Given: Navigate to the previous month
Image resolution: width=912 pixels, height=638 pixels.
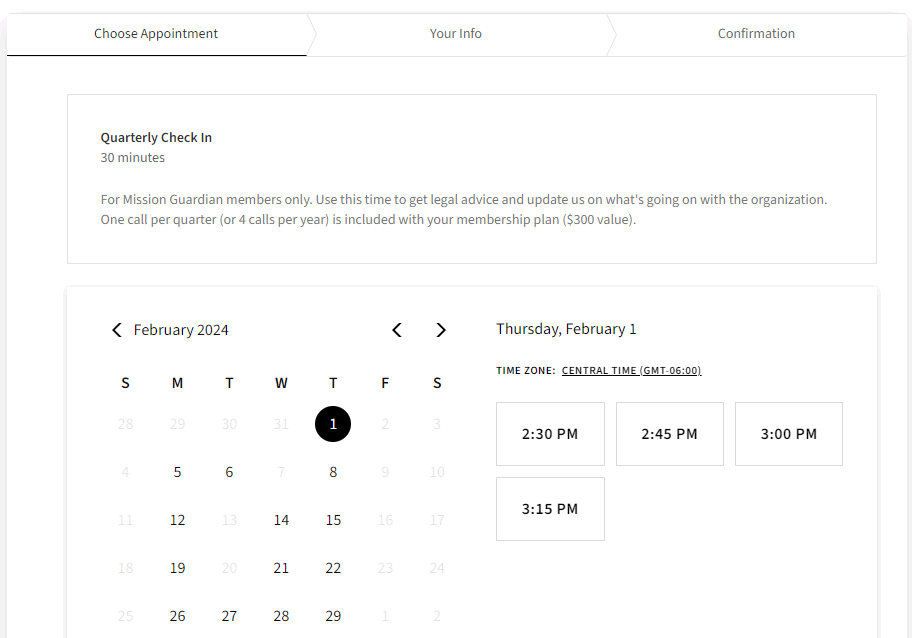Looking at the screenshot, I should tap(397, 329).
